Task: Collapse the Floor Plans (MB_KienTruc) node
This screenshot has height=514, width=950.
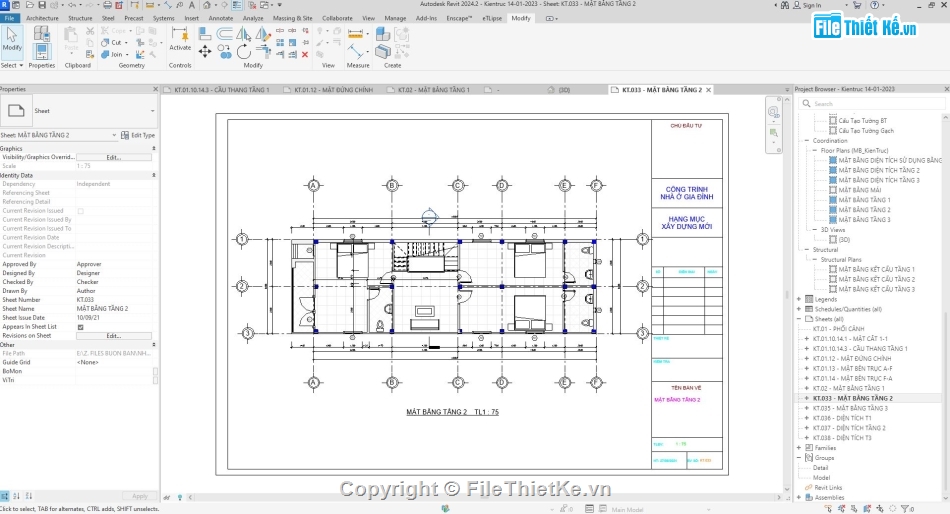Action: (x=815, y=150)
